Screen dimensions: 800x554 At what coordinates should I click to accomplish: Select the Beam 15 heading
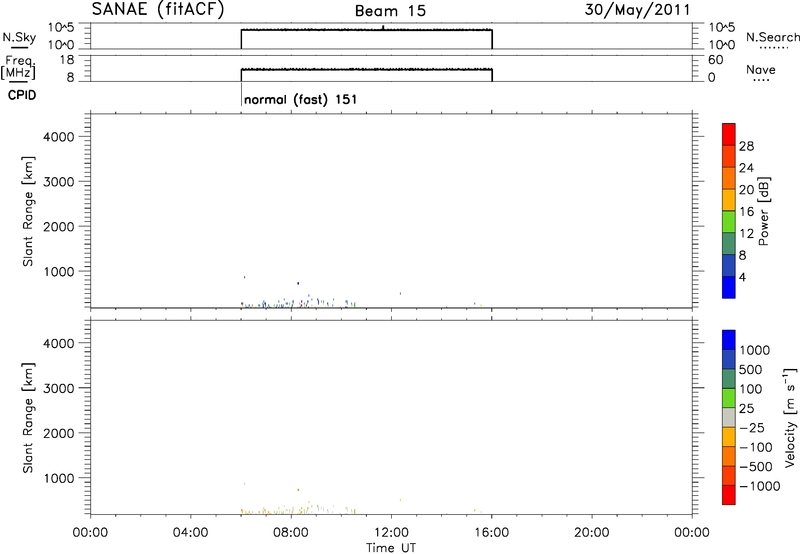[390, 11]
